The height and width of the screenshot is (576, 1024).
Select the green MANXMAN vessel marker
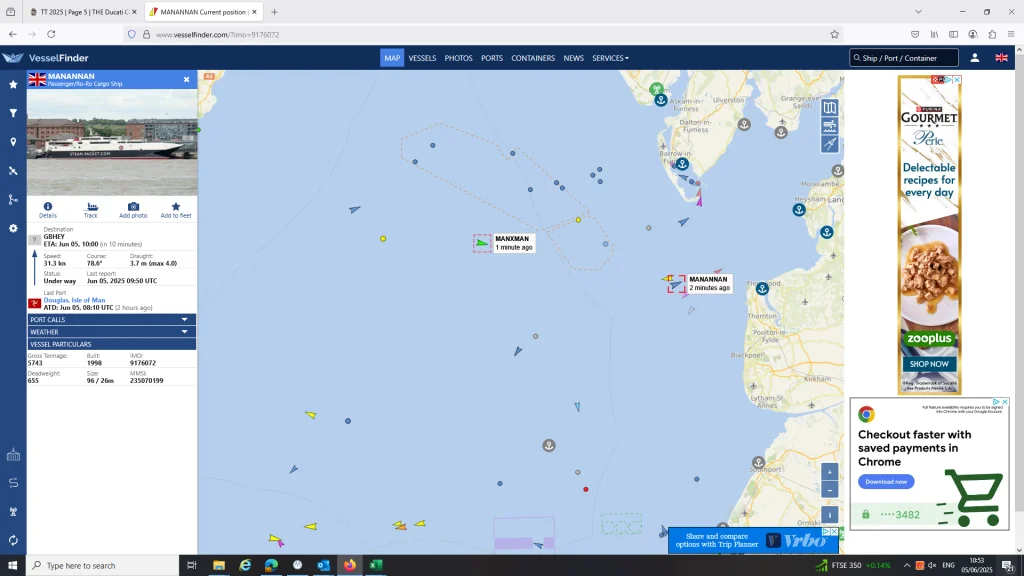click(482, 243)
